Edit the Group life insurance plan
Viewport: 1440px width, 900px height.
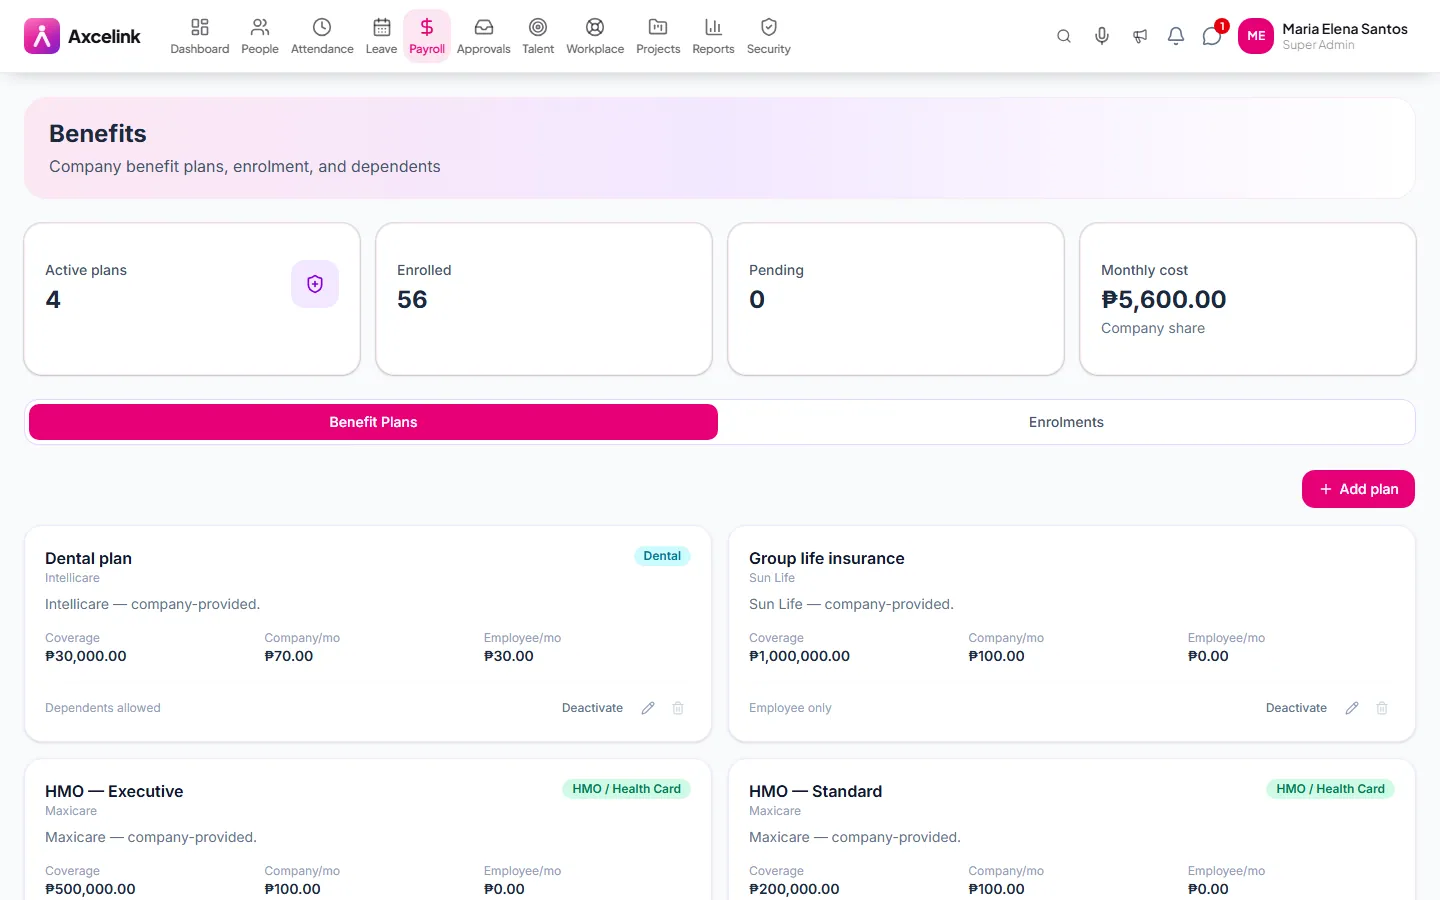(1352, 708)
